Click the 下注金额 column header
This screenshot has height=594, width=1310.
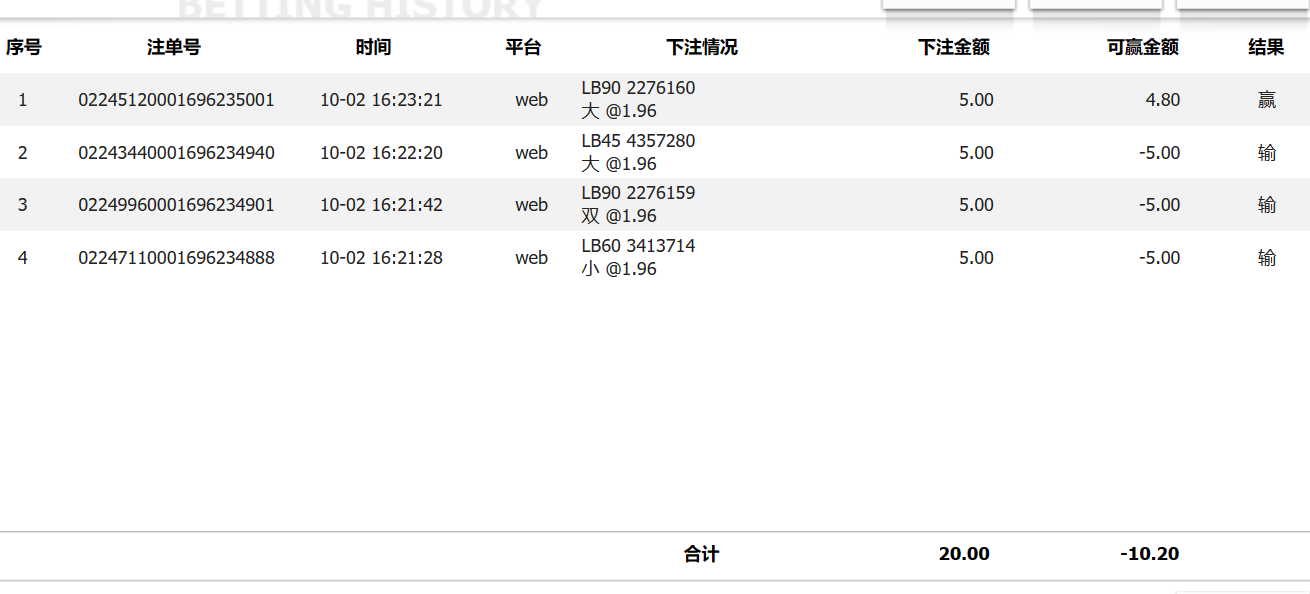pyautogui.click(x=953, y=47)
